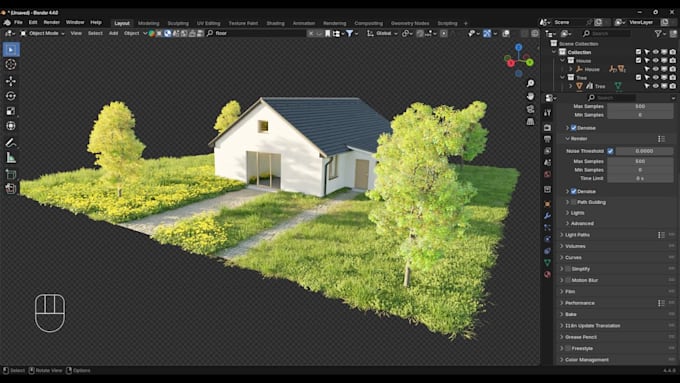Open the Tool properties tab
This screenshot has width=680, height=383.
(x=547, y=113)
